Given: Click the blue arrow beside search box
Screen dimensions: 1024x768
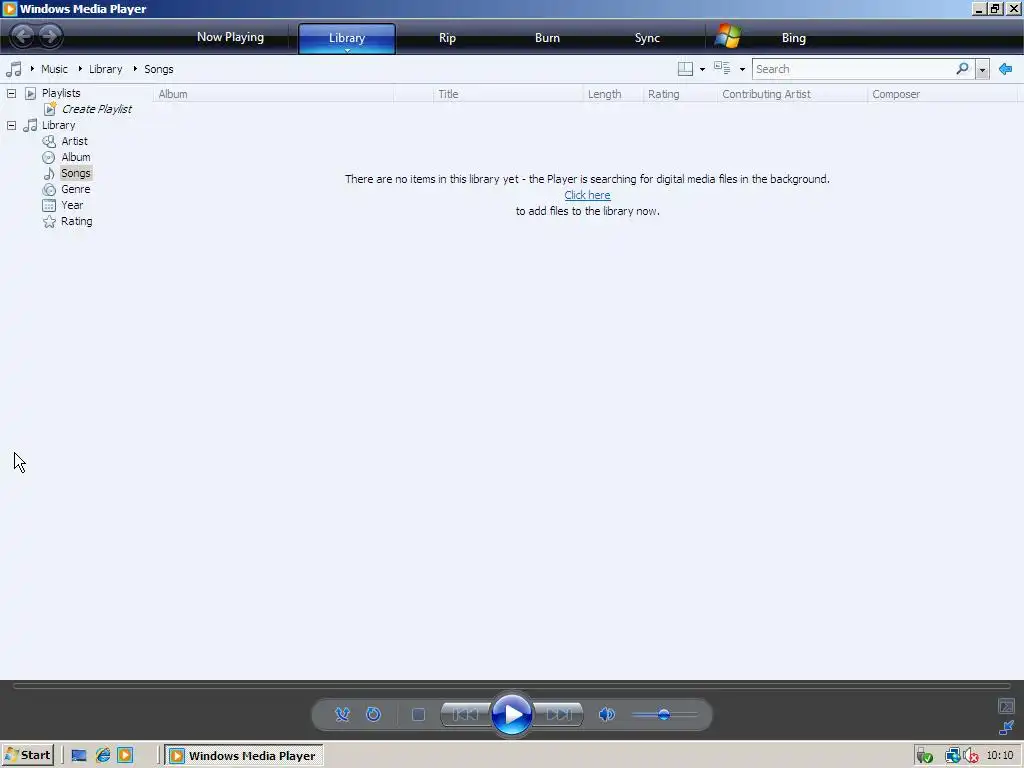Looking at the screenshot, I should 1006,69.
